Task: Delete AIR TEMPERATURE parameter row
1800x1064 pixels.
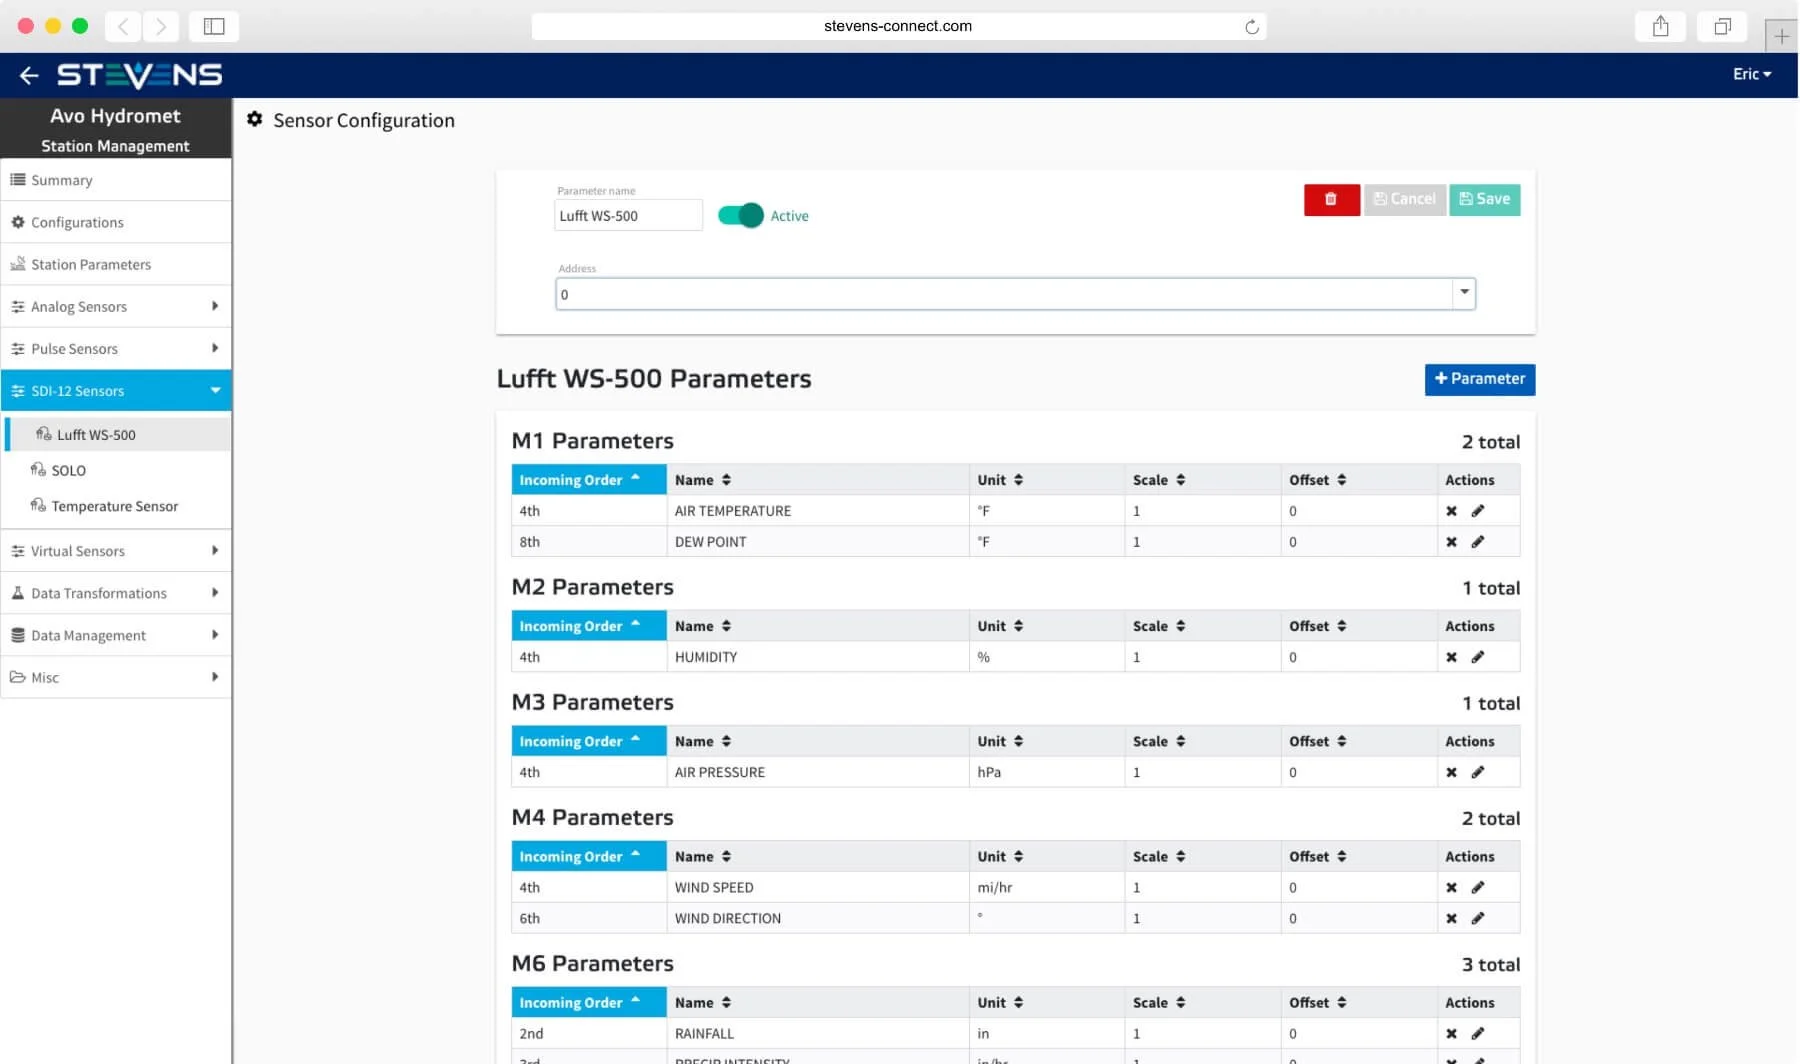Action: pos(1451,511)
